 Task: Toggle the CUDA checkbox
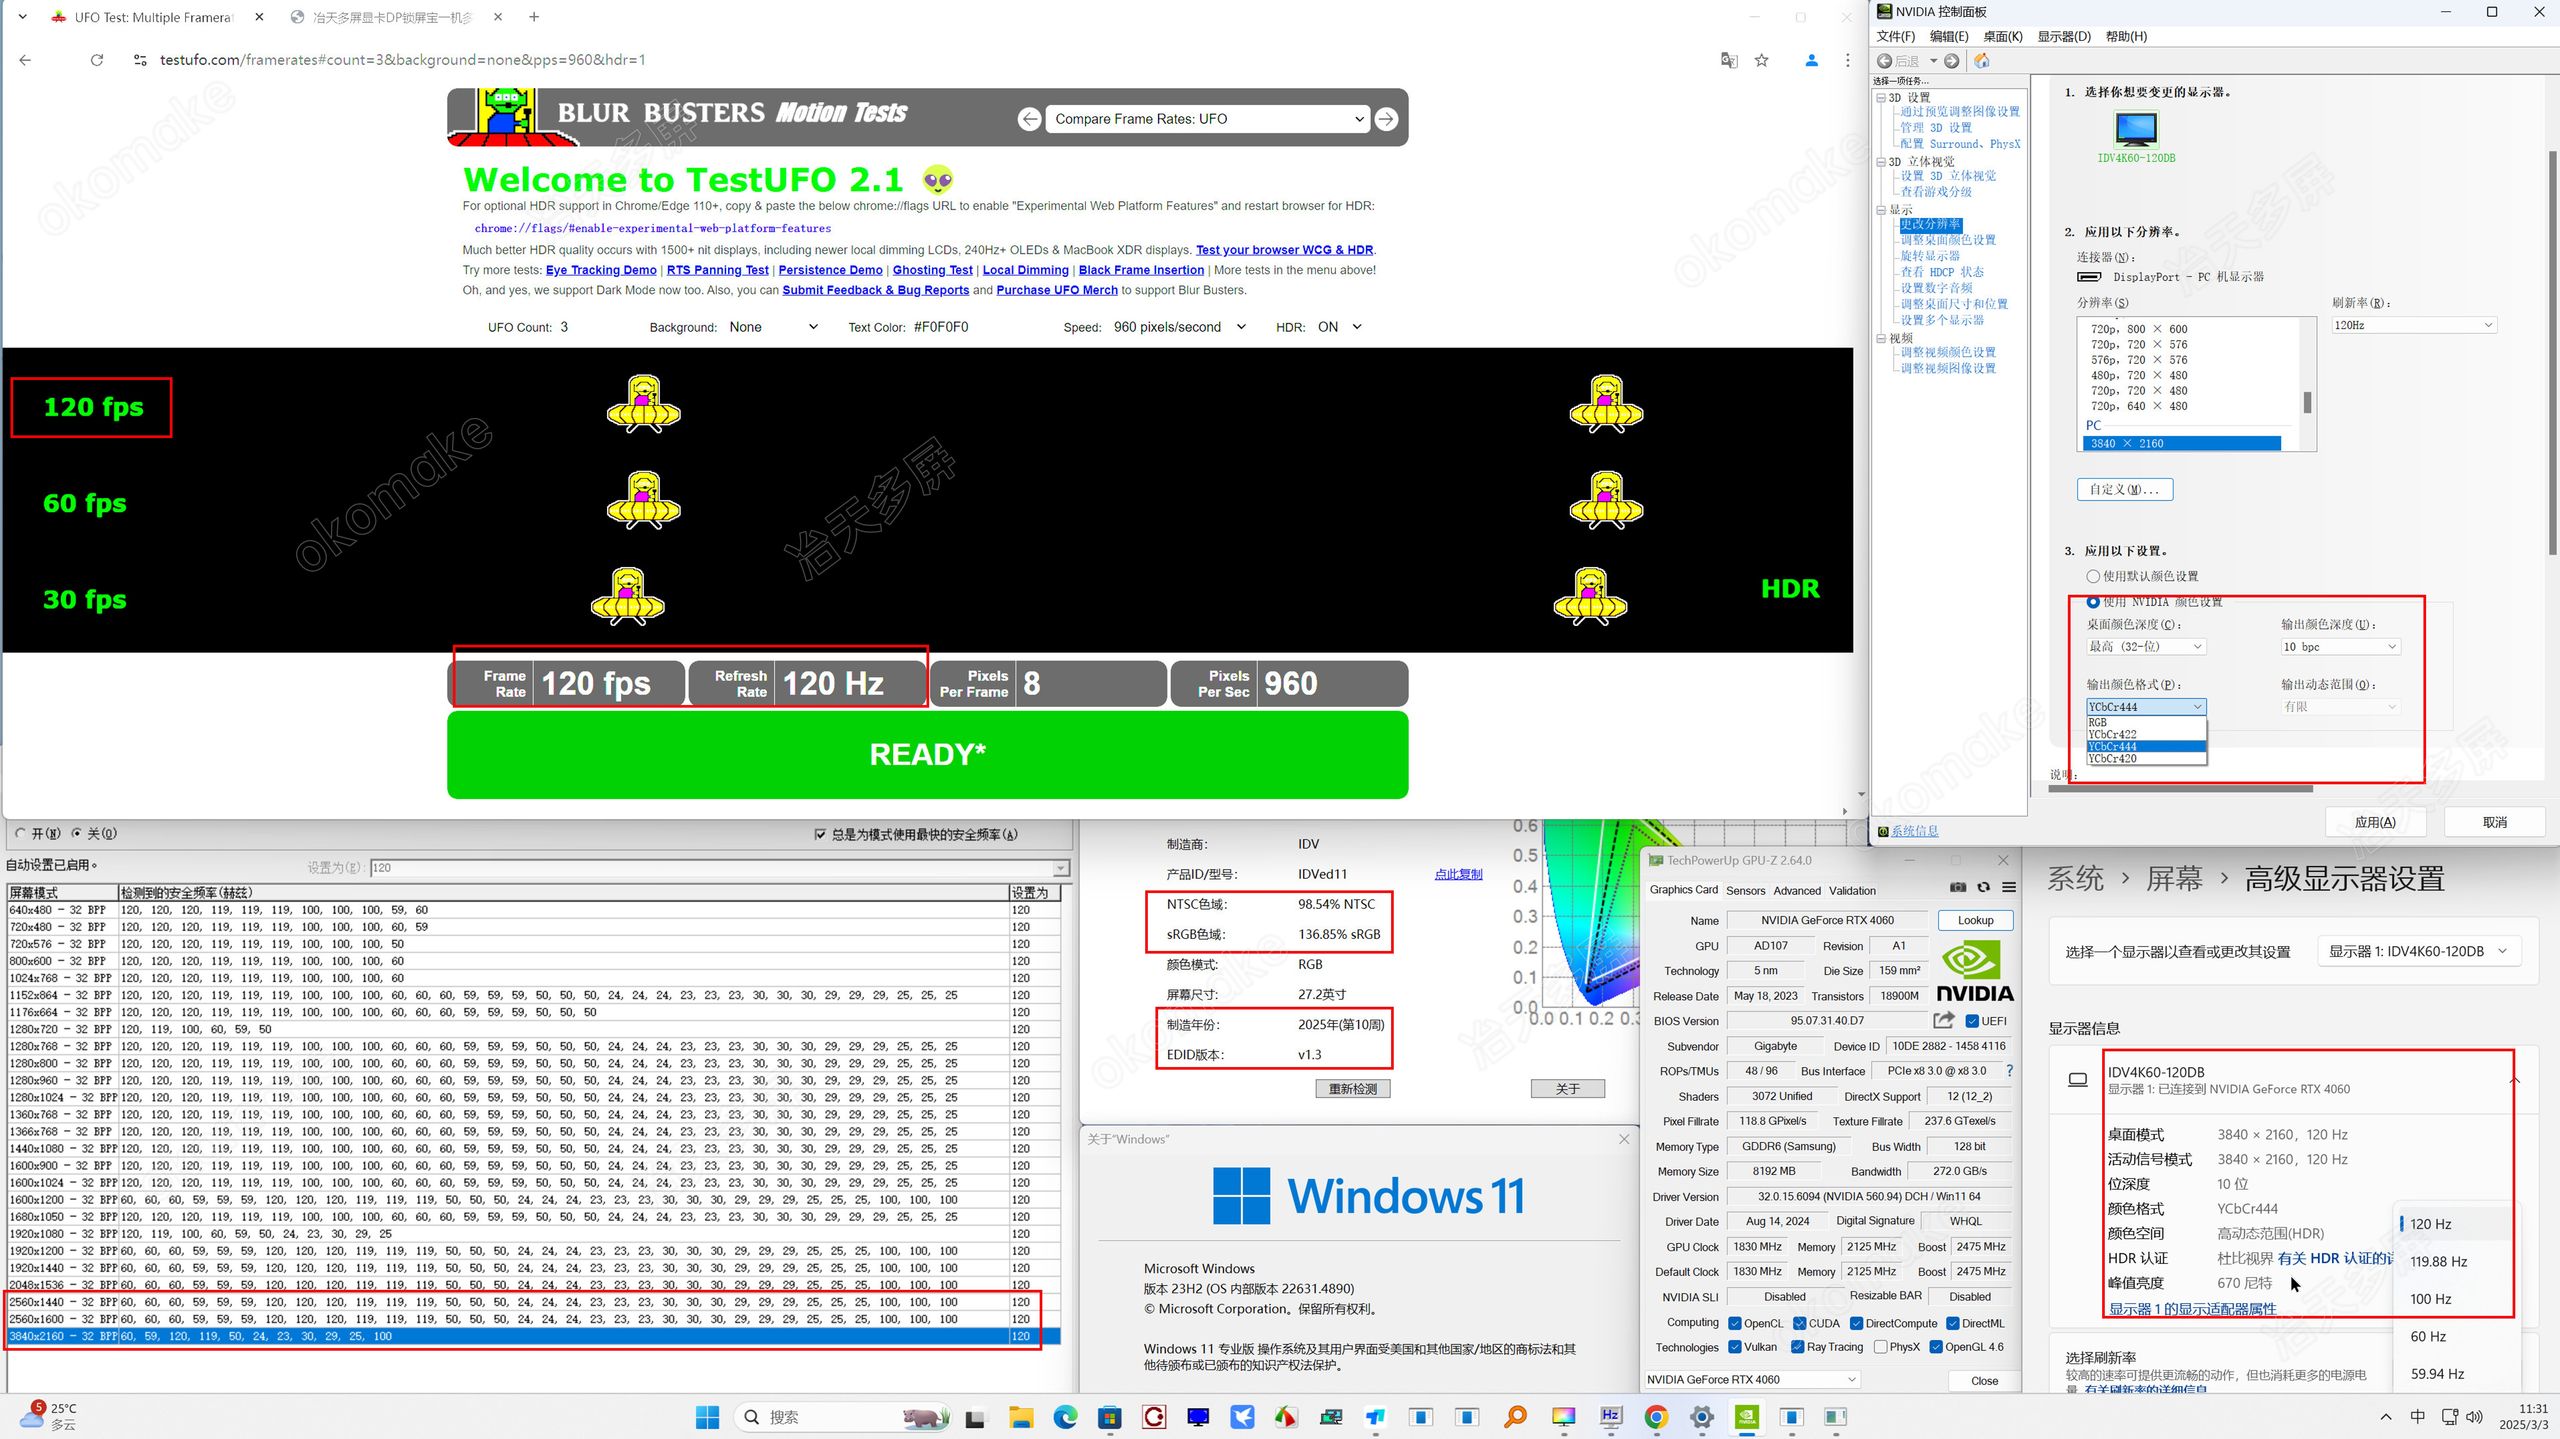(1799, 1323)
